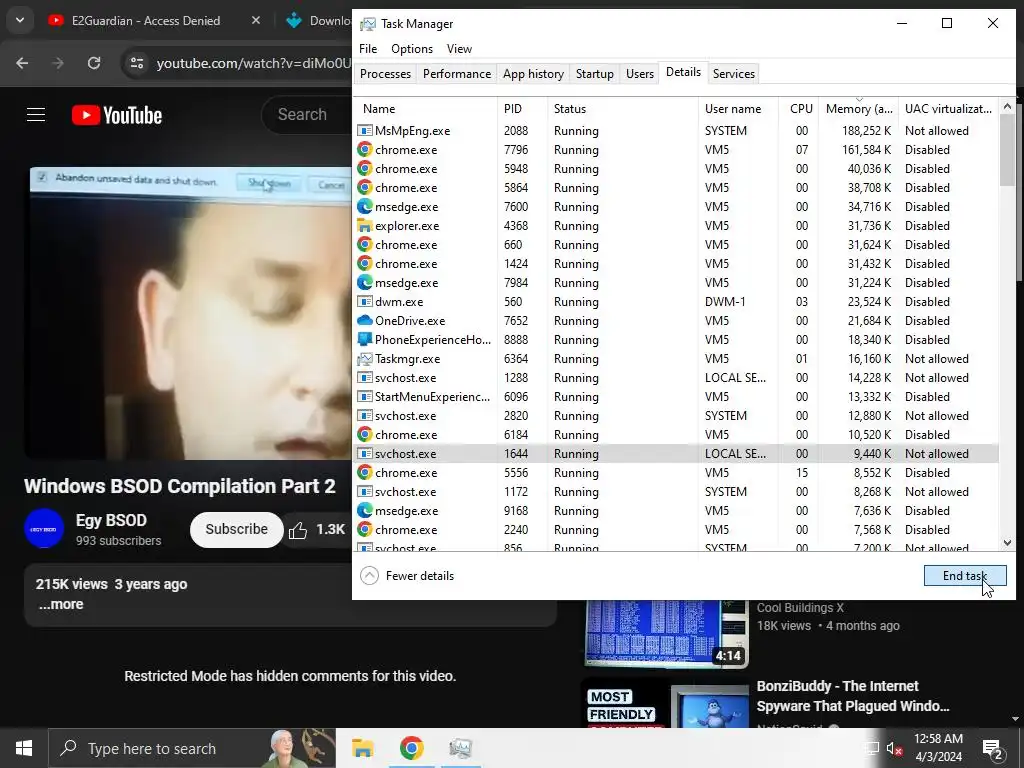Click the YouTube logo
The height and width of the screenshot is (768, 1024).
(x=117, y=115)
